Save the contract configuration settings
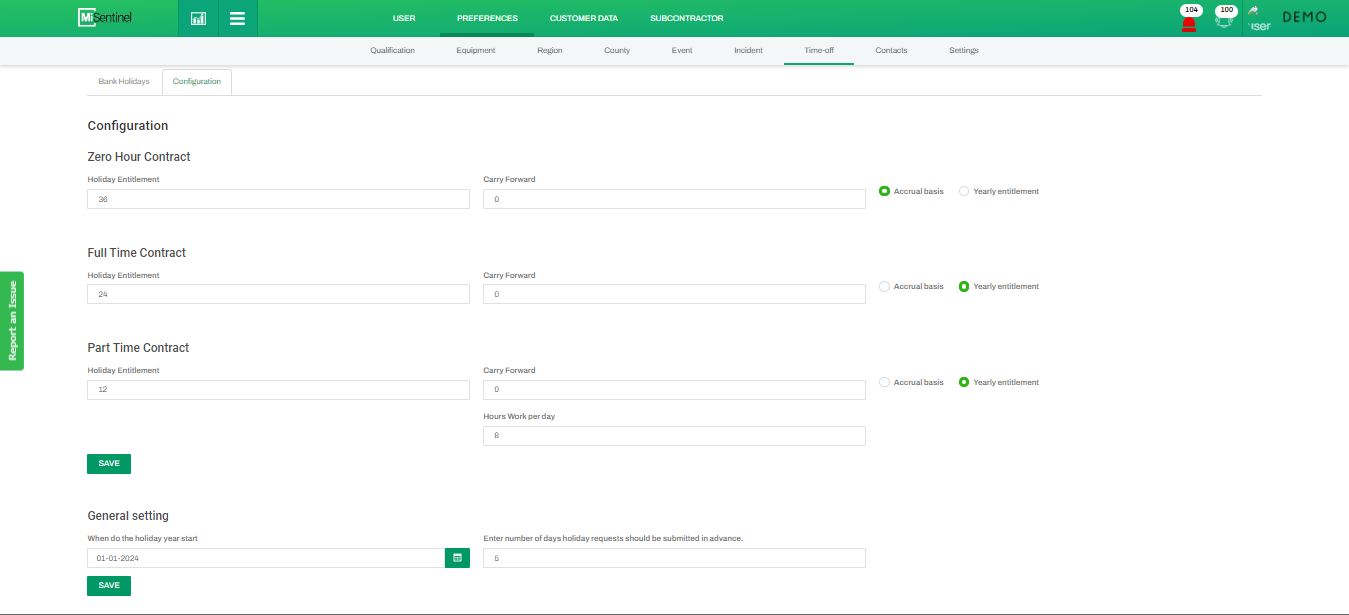 (108, 464)
